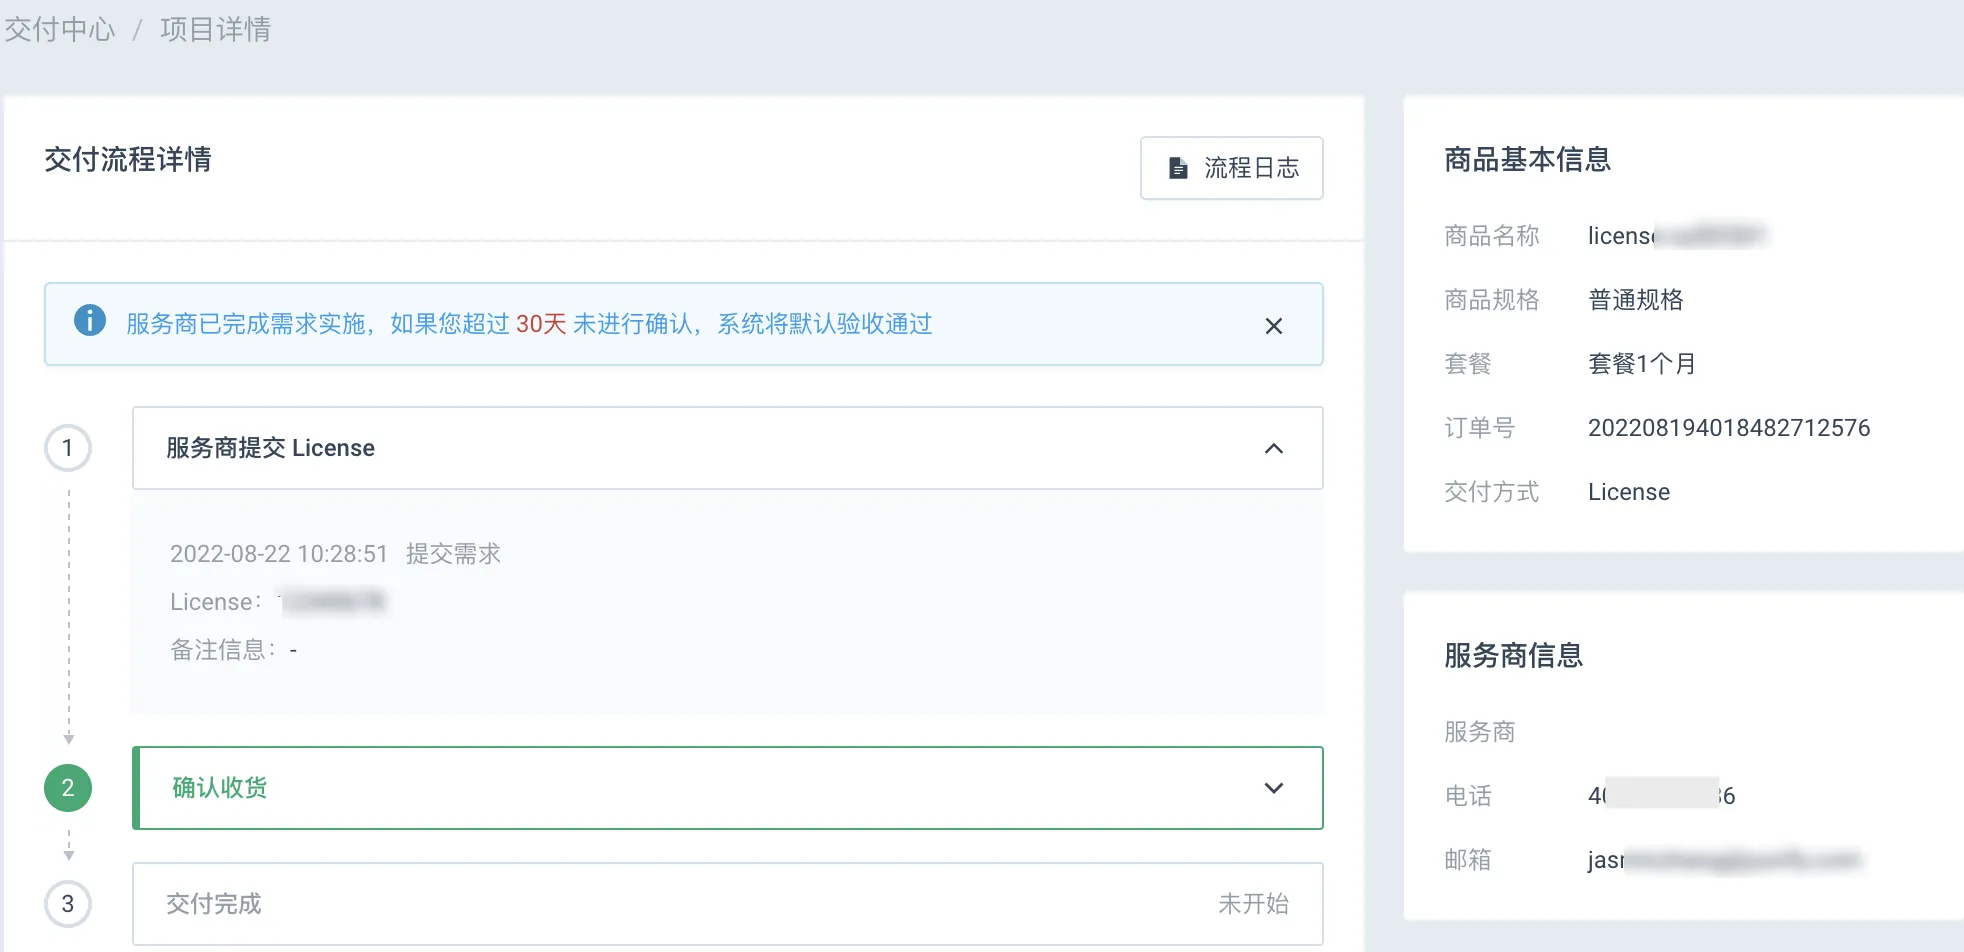The width and height of the screenshot is (1964, 952).
Task: Click the 交付方式 License value
Action: pos(1629,492)
